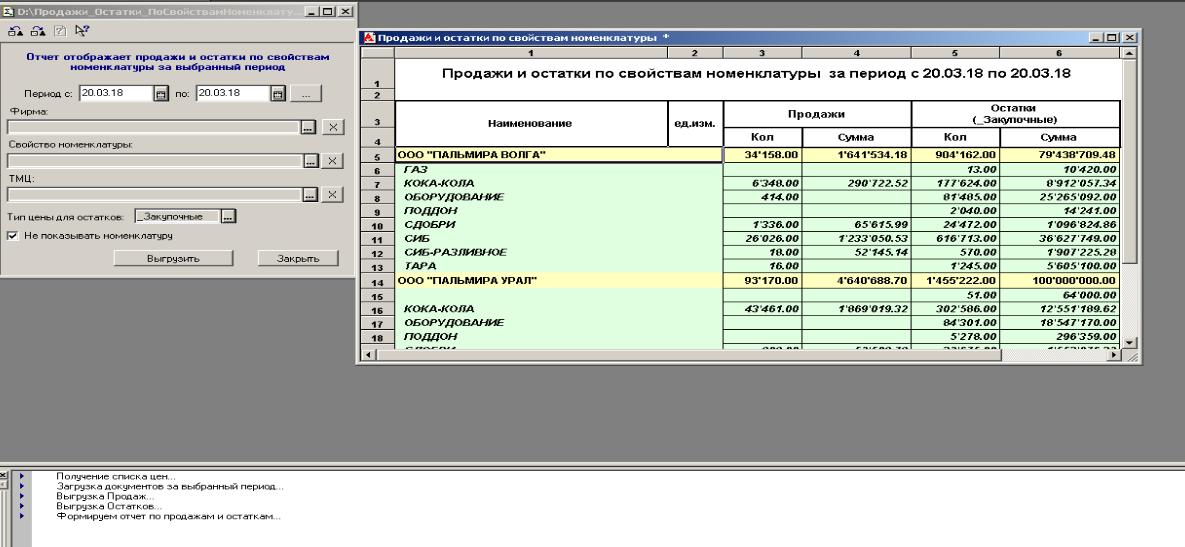Click cell ООО "ПАЛЬМИРА УРАЛ"
Screen dimensions: 1185x547
click(x=559, y=280)
